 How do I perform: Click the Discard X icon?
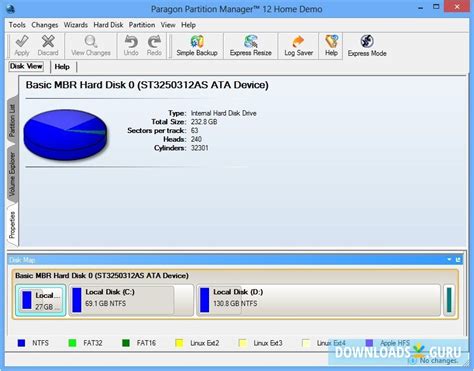(x=48, y=42)
